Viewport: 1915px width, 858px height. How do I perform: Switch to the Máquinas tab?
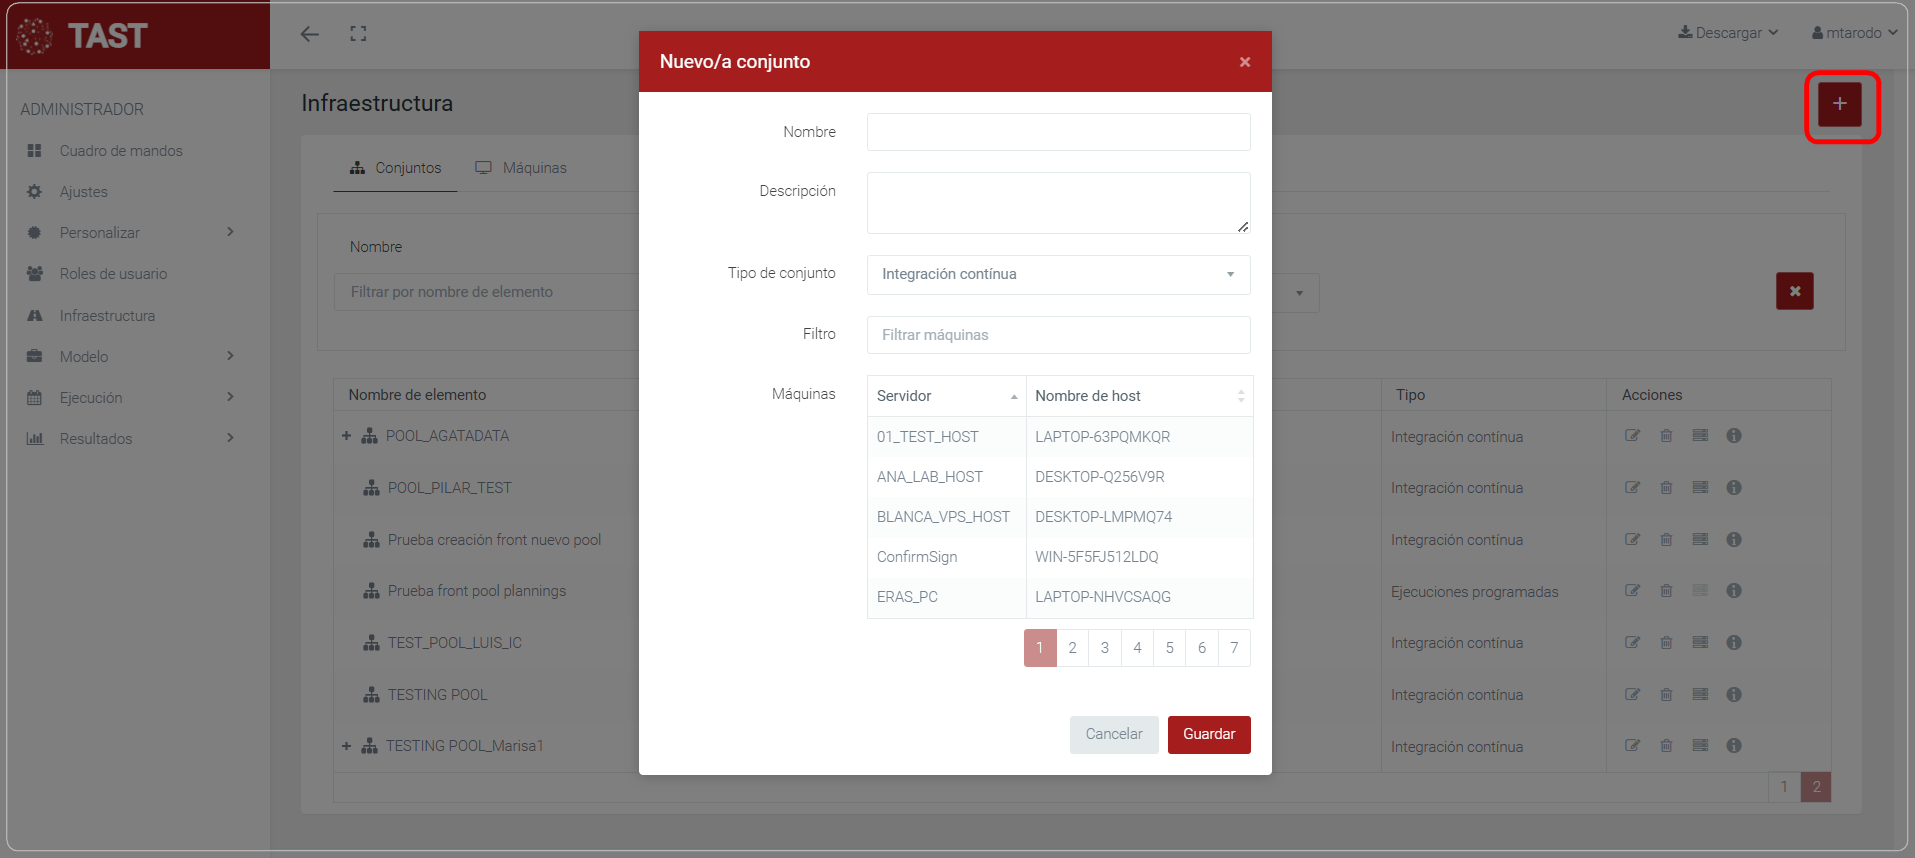pyautogui.click(x=521, y=168)
